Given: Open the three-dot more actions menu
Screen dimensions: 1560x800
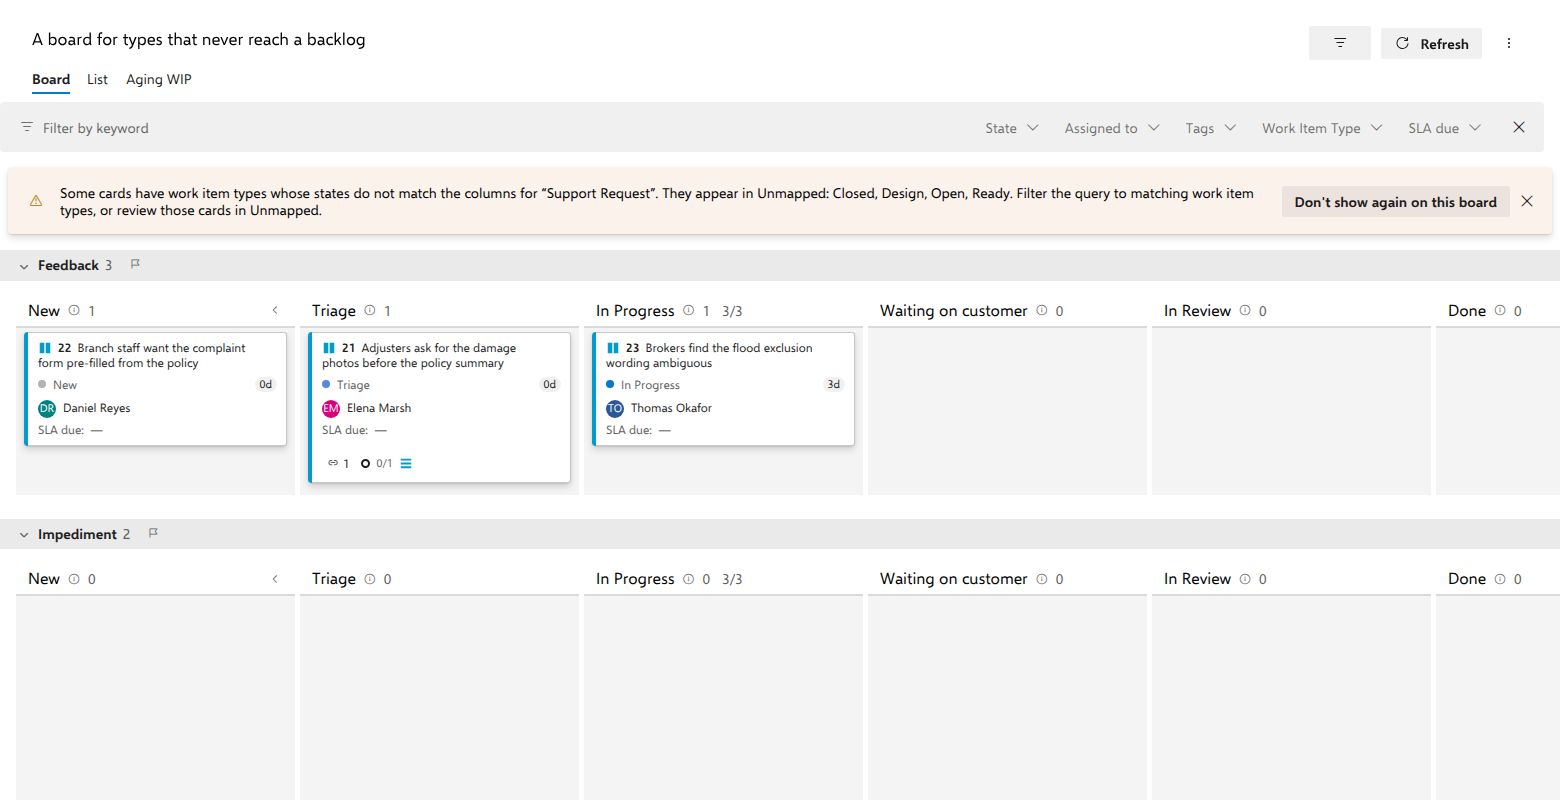Looking at the screenshot, I should point(1509,43).
